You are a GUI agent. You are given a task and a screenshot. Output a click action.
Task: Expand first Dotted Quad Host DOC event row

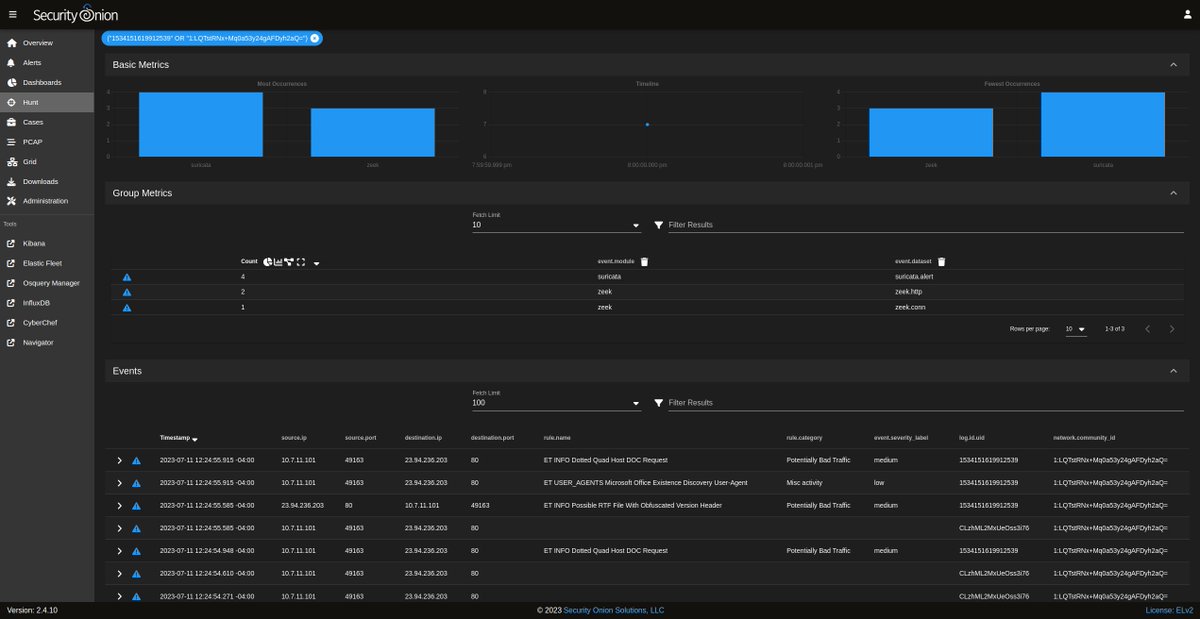[119, 460]
